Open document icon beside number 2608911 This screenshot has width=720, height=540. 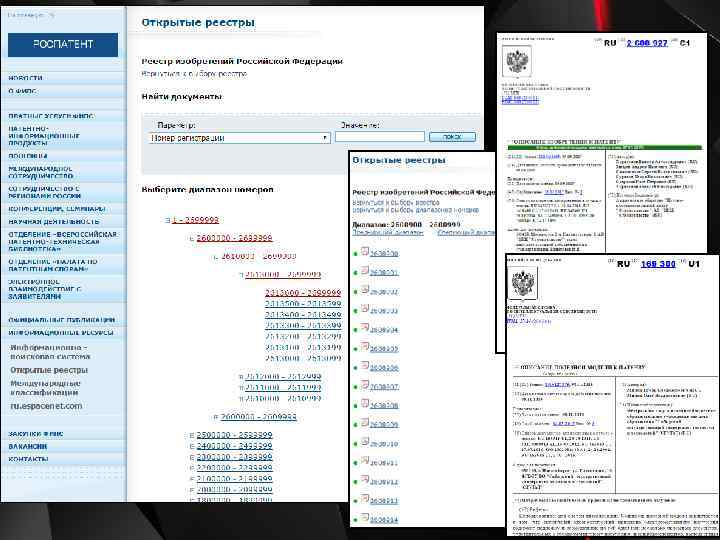(365, 461)
